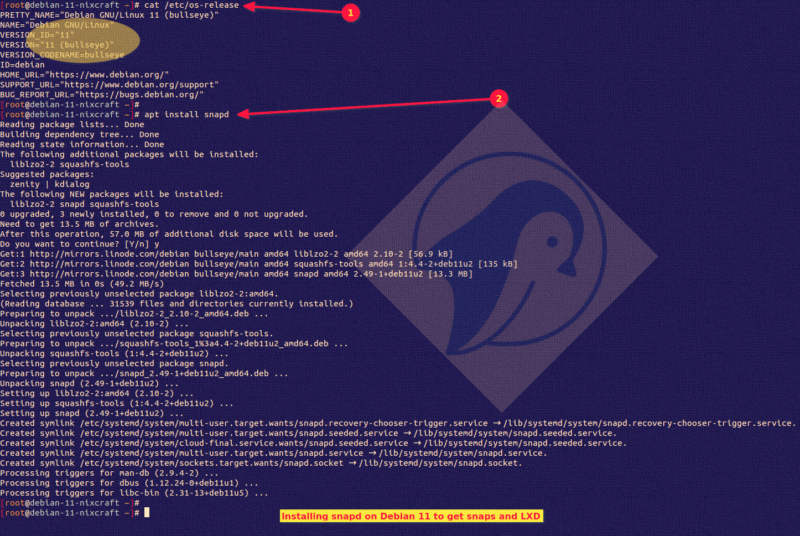
Task: Click 'Preparing to unpack .../squashfs-tools' deb line
Action: point(174,343)
